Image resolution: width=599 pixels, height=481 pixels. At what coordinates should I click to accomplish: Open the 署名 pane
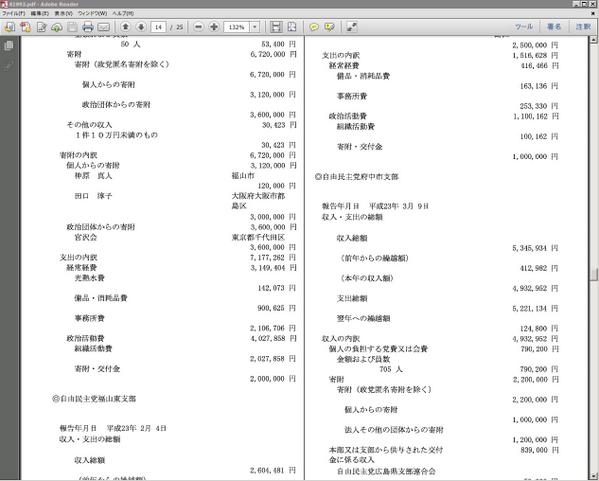554,27
